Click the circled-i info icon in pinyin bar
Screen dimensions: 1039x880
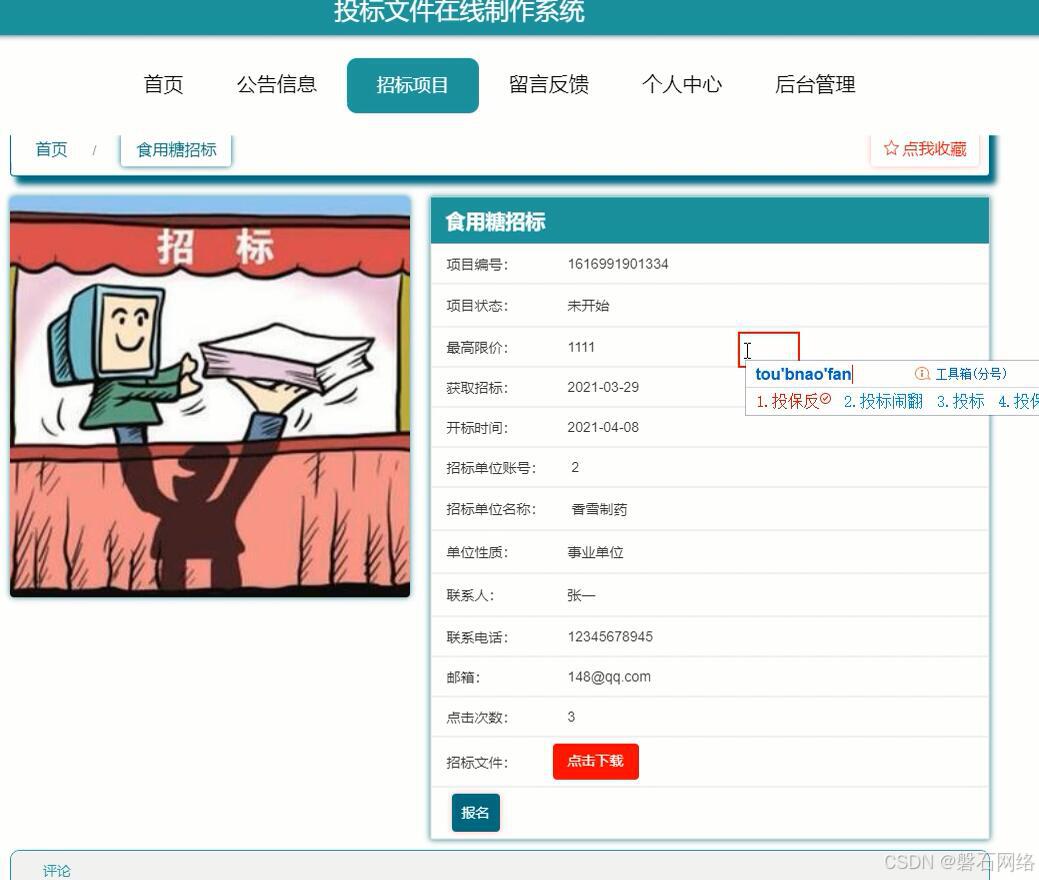pos(921,373)
